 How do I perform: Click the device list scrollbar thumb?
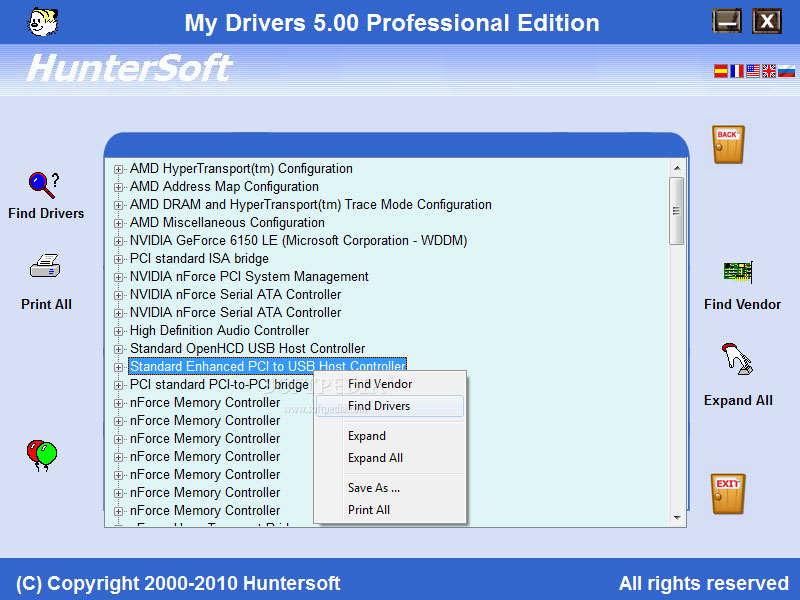pyautogui.click(x=677, y=211)
